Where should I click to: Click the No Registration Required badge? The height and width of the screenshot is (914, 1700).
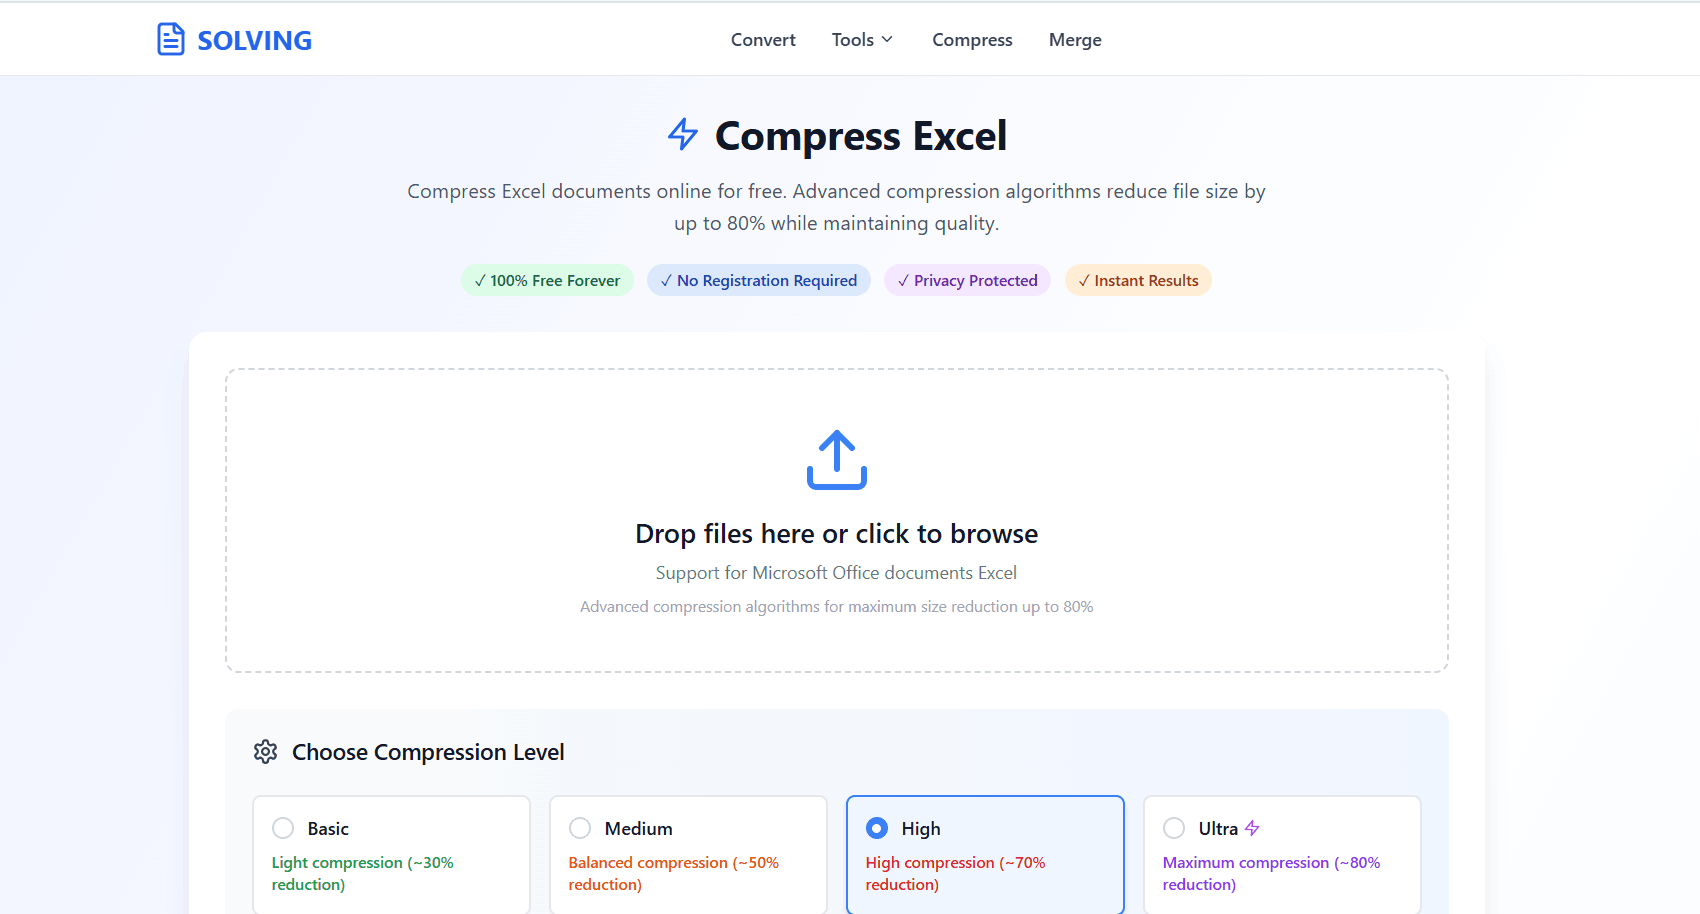click(758, 280)
